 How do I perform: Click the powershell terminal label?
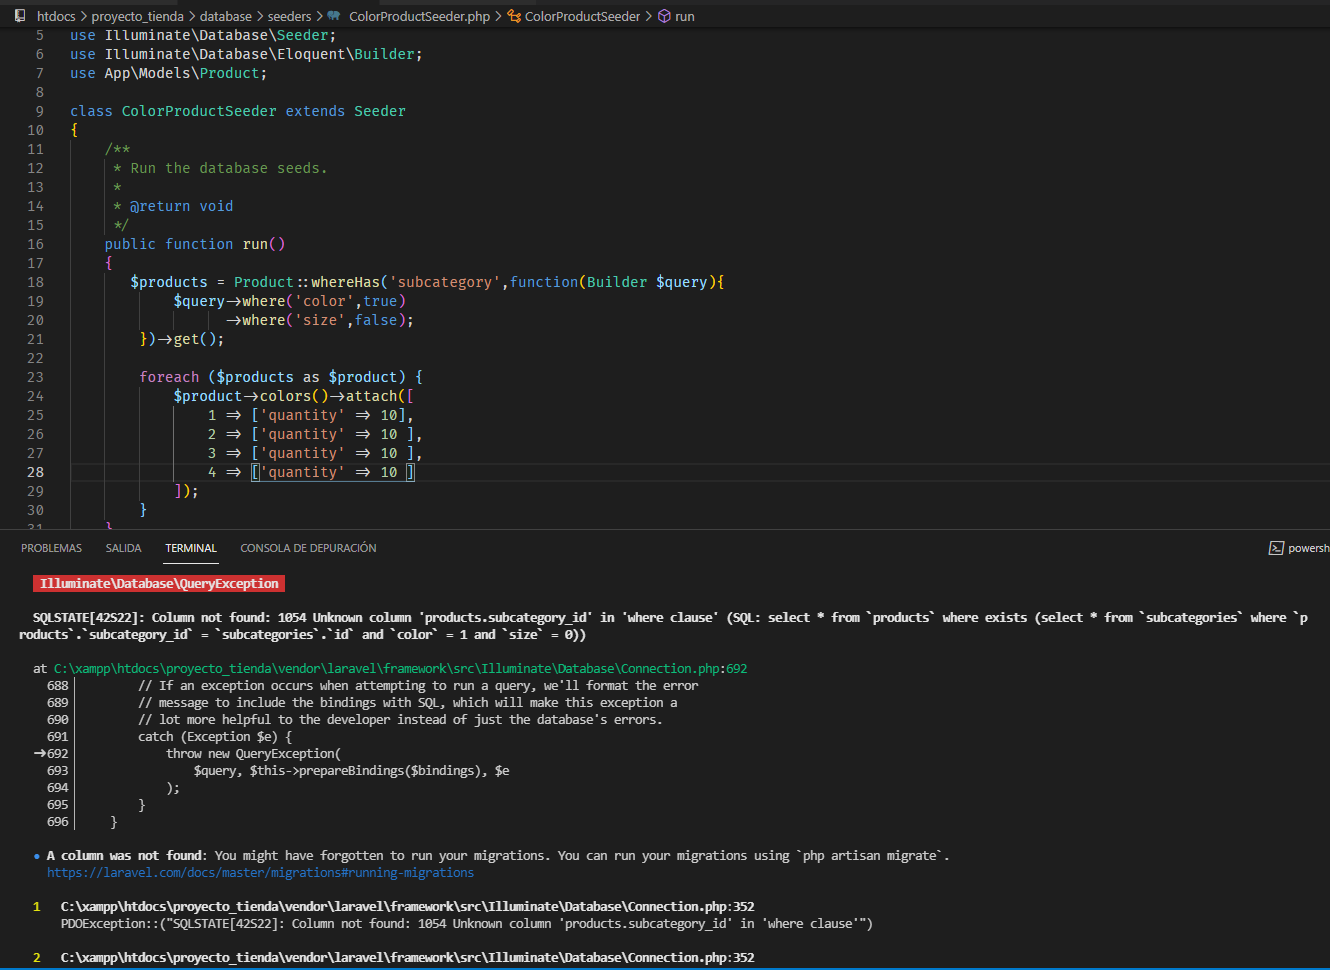point(1309,548)
